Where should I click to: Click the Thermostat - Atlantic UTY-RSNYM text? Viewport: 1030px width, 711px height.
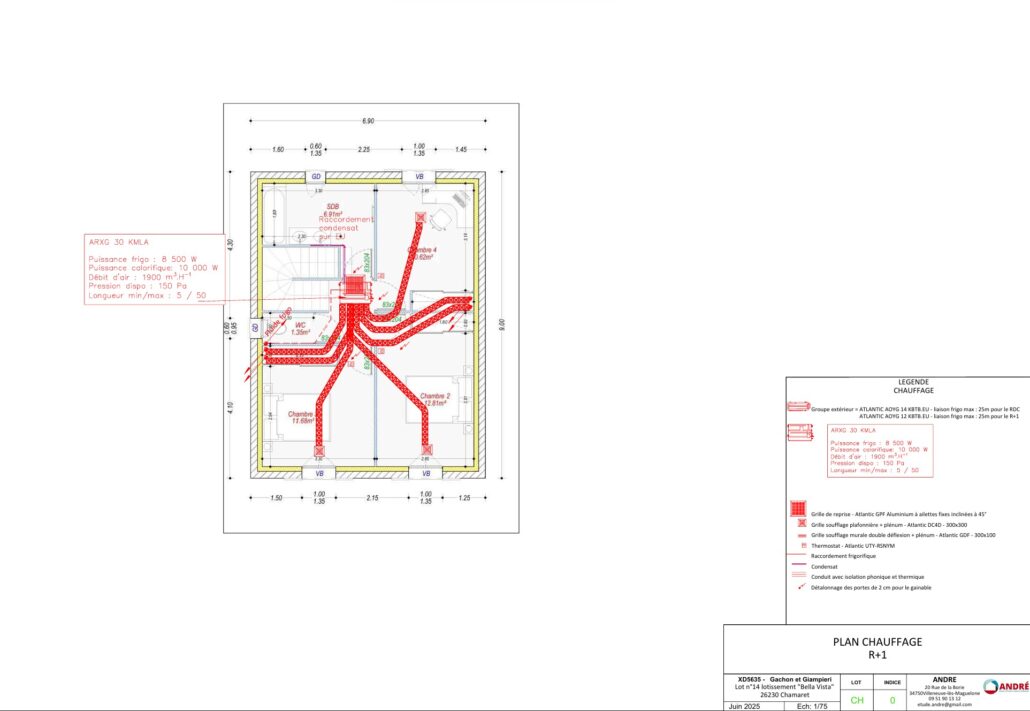[853, 546]
